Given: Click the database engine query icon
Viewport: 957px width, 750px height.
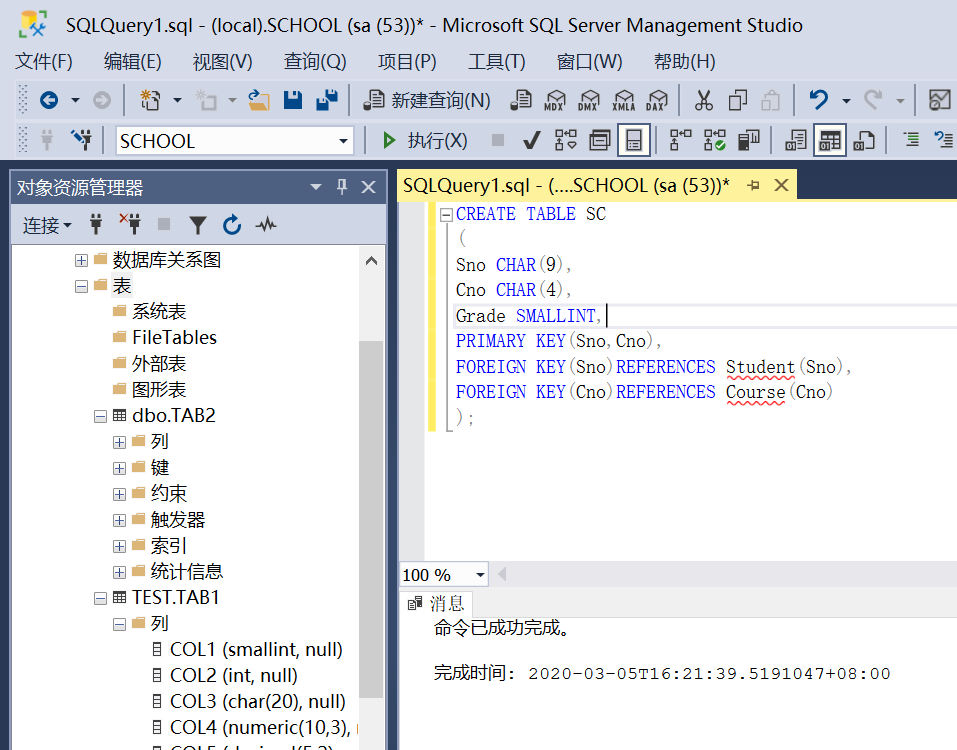Looking at the screenshot, I should click(521, 99).
